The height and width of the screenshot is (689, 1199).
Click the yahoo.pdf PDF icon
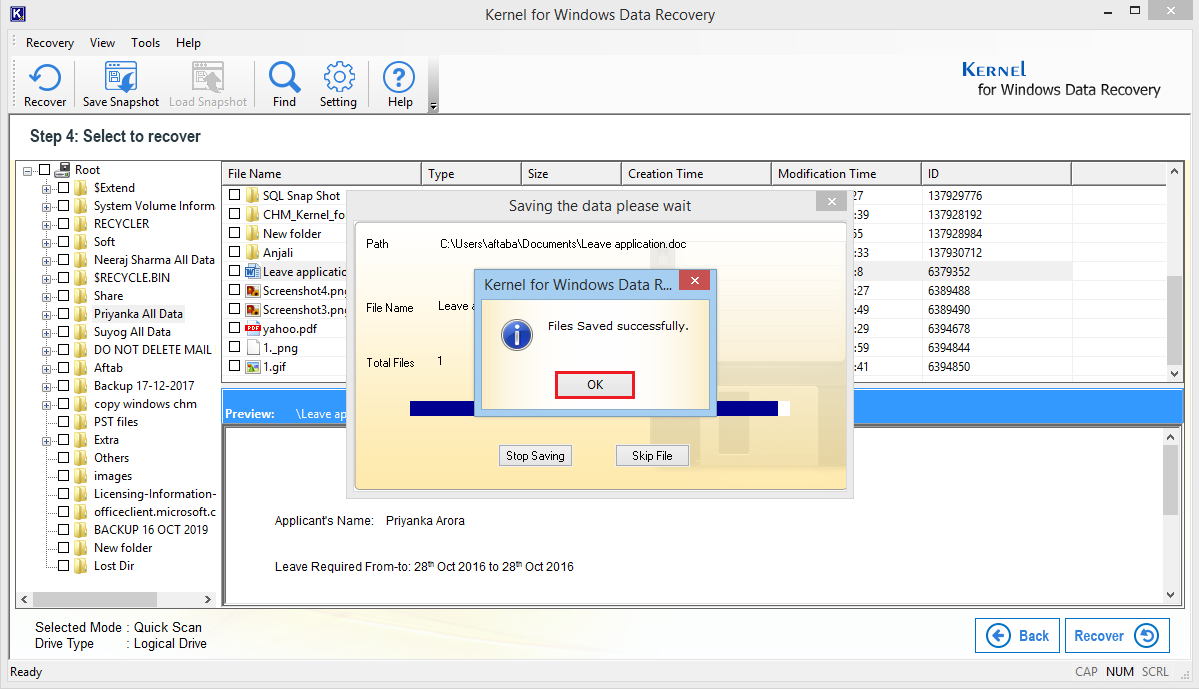coord(252,328)
